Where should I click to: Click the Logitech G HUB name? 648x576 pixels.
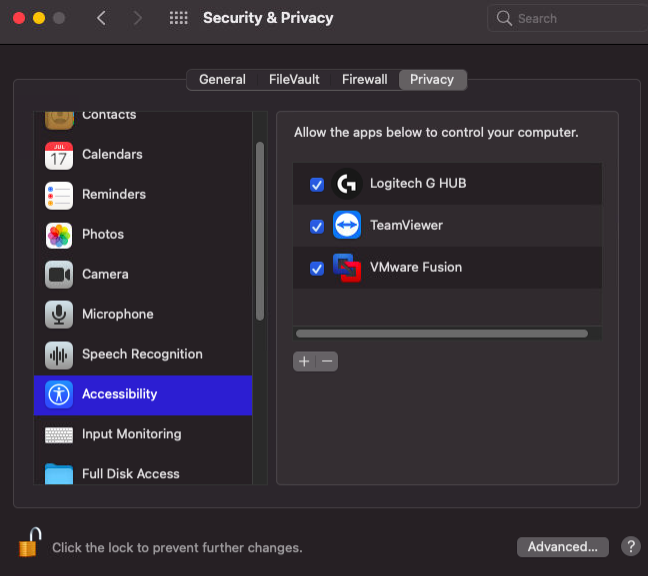(x=418, y=183)
